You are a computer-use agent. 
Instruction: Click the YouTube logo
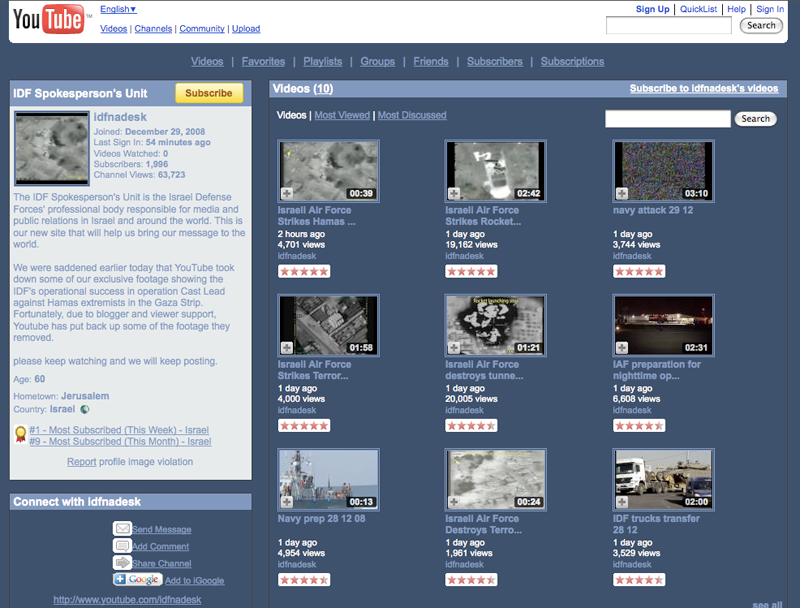48,19
